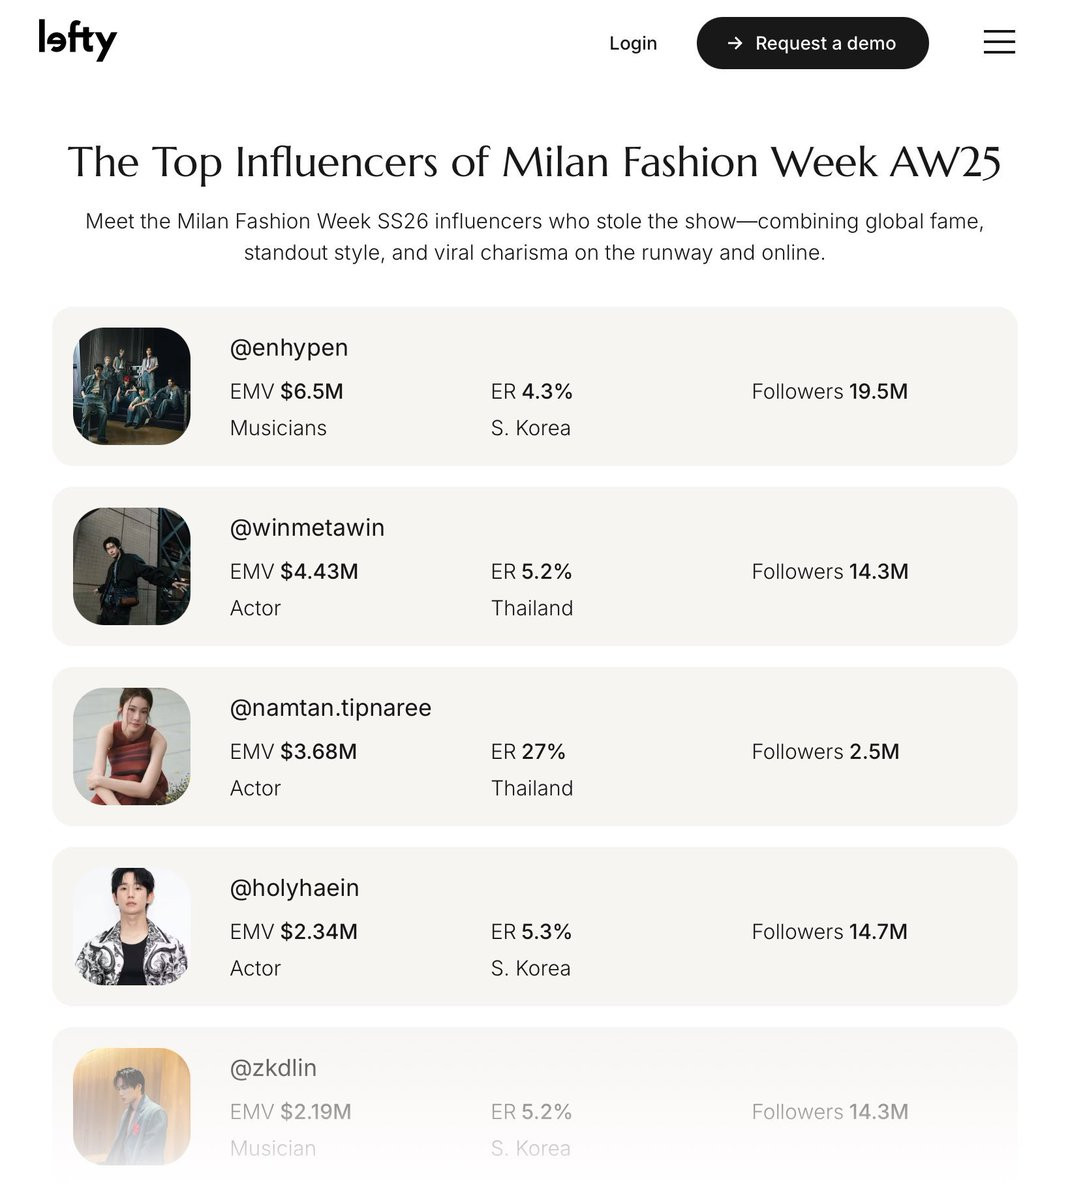
Task: Click holyhaein's Followers 14.7M stat
Action: click(830, 932)
